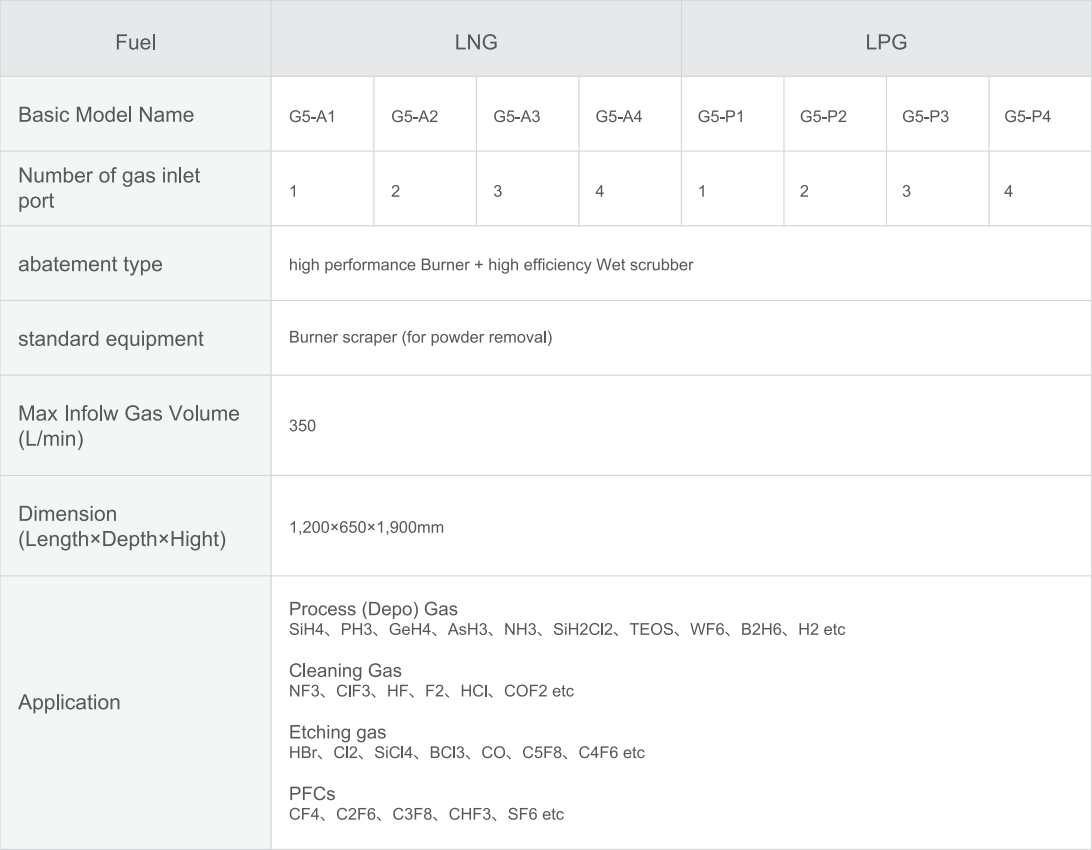Click the Fuel header label
This screenshot has height=850, width=1092.
point(135,42)
